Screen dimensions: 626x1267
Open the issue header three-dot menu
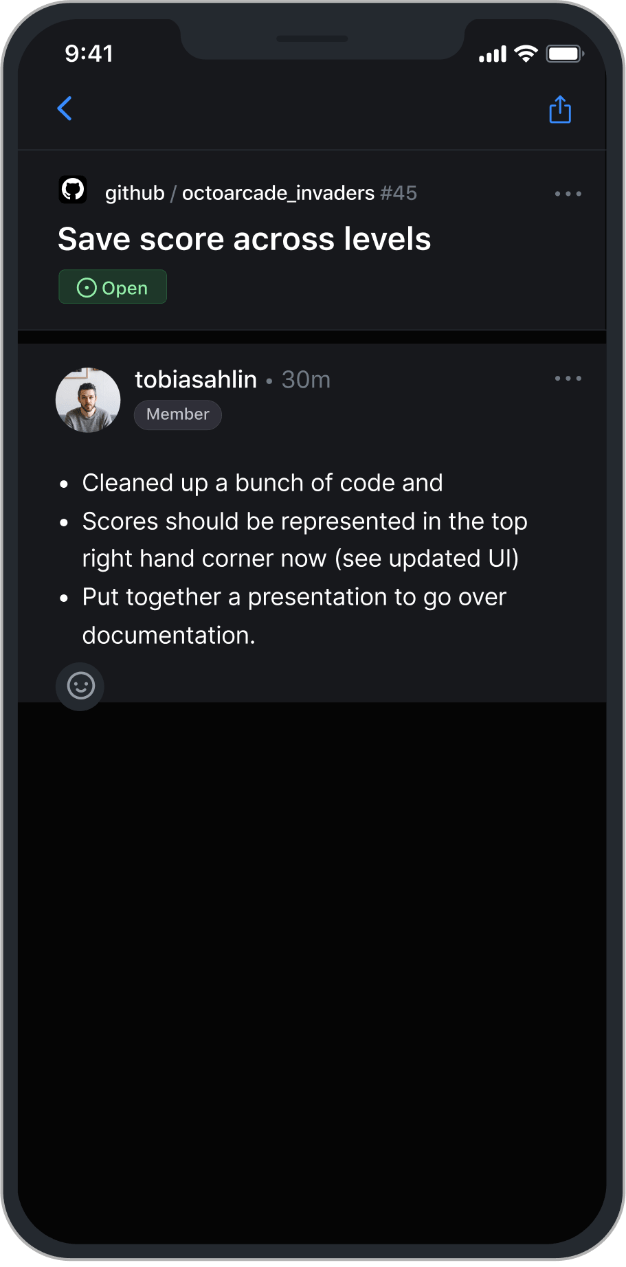pyautogui.click(x=568, y=194)
